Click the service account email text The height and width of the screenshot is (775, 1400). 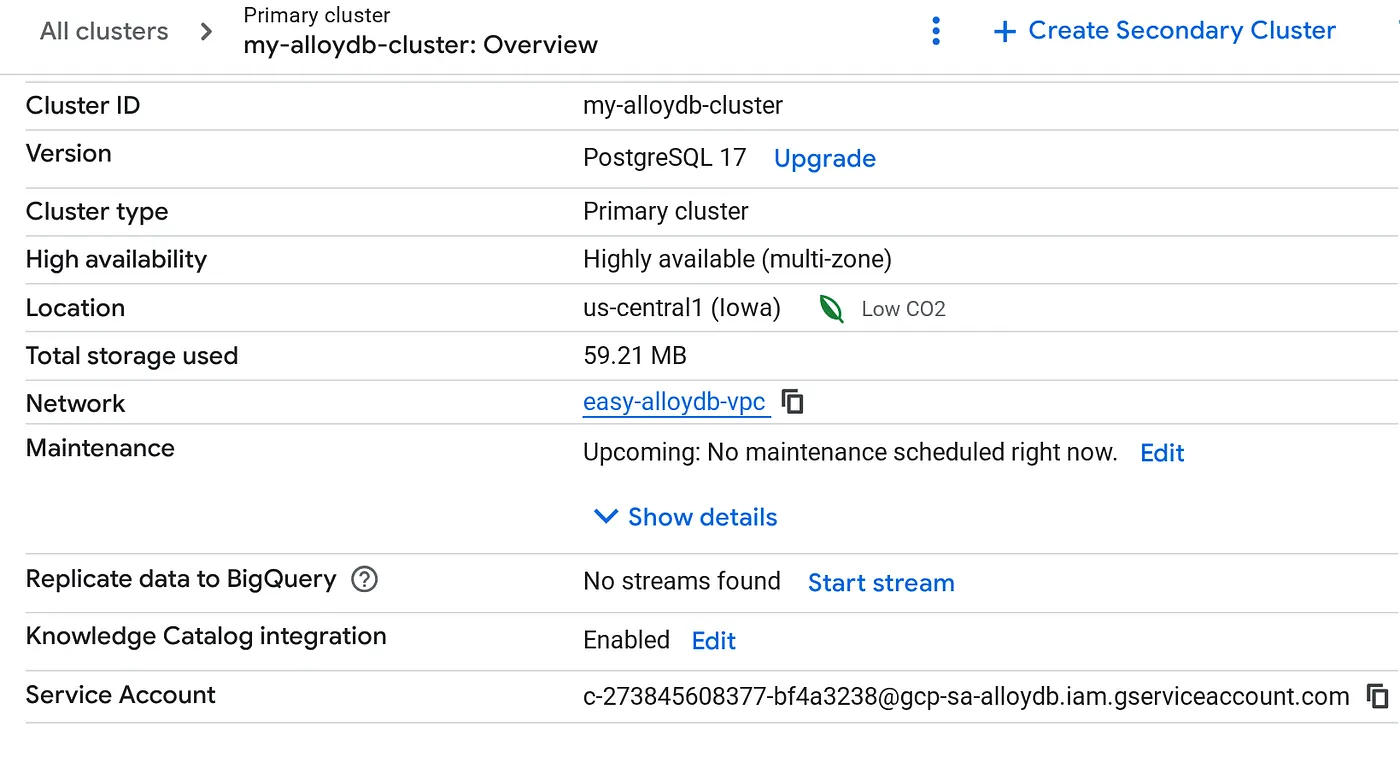(966, 697)
